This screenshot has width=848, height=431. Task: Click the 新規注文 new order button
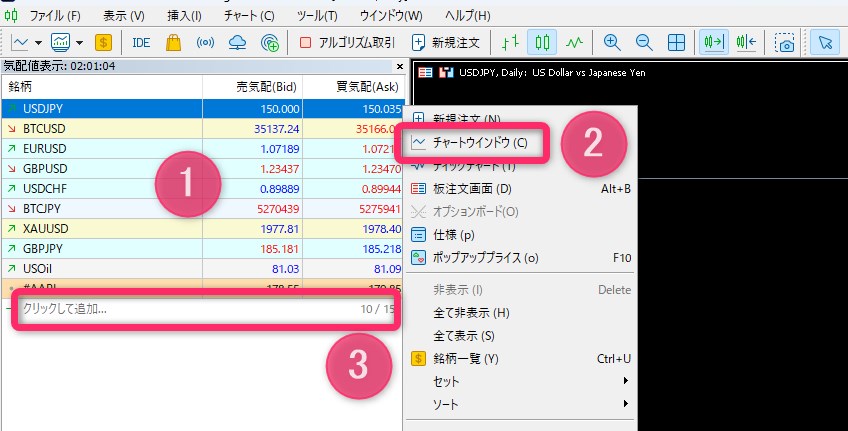(446, 42)
